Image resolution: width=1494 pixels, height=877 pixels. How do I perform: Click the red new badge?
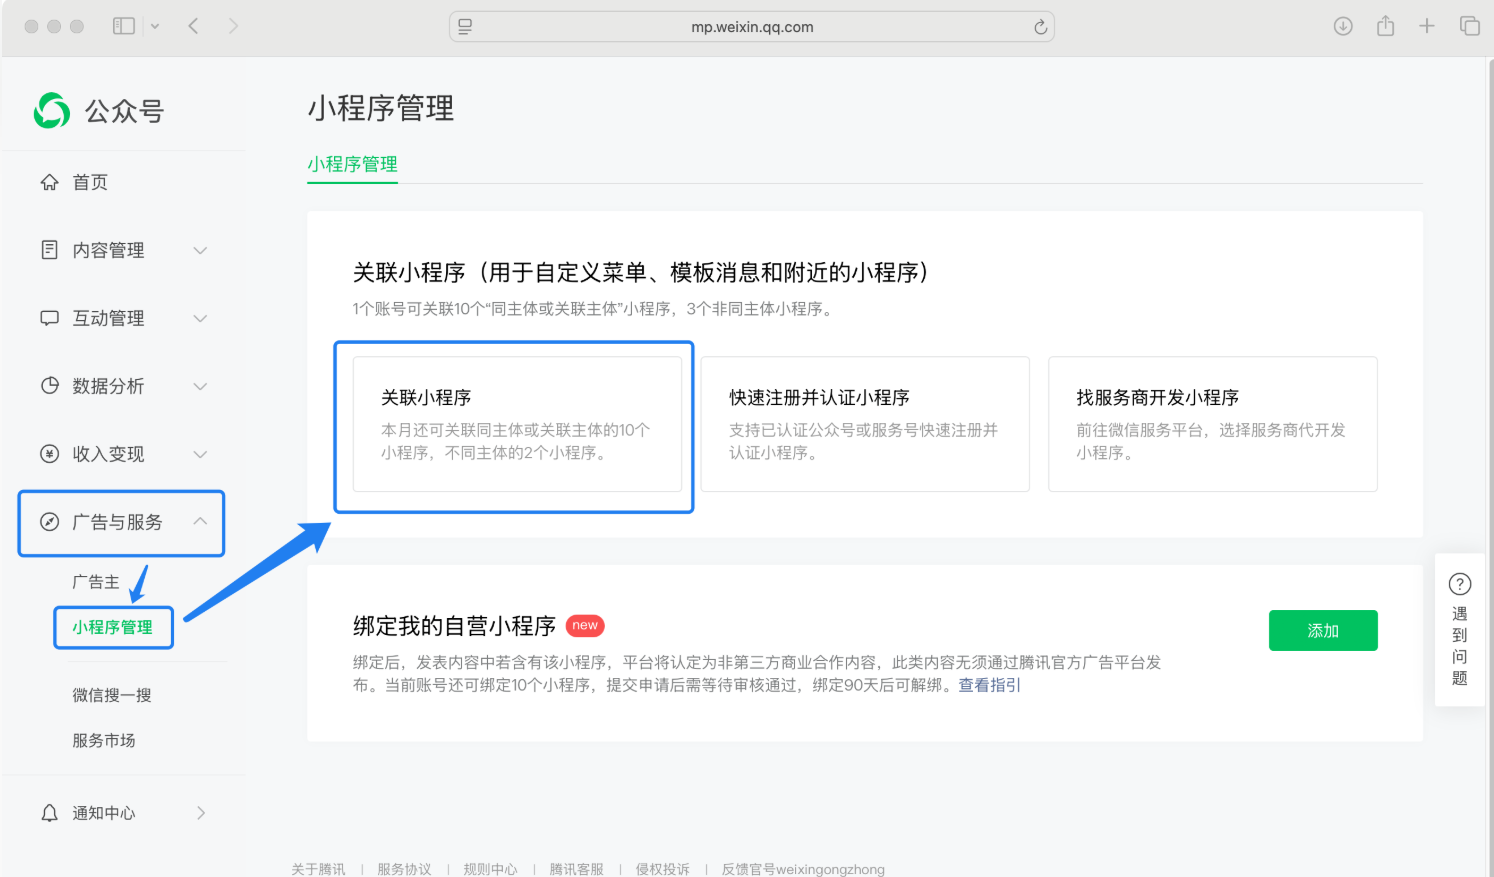tap(585, 625)
